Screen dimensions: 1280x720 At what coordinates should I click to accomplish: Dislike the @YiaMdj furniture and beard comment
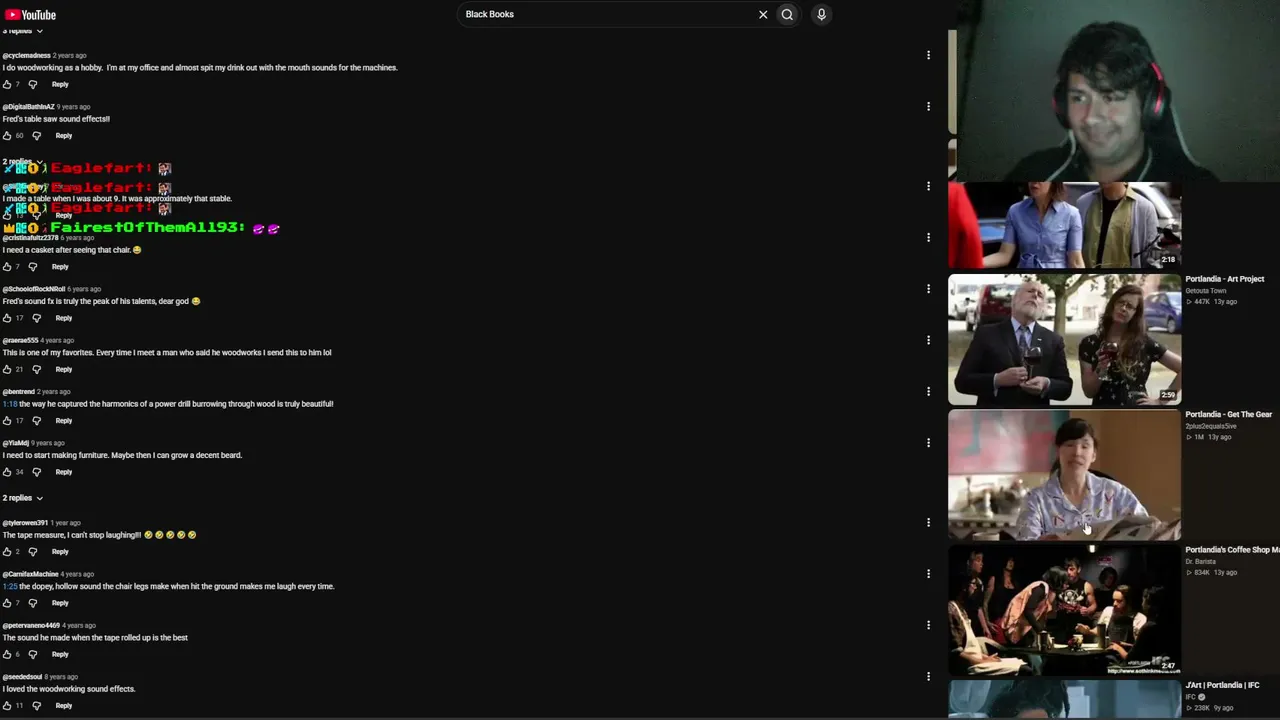point(37,472)
